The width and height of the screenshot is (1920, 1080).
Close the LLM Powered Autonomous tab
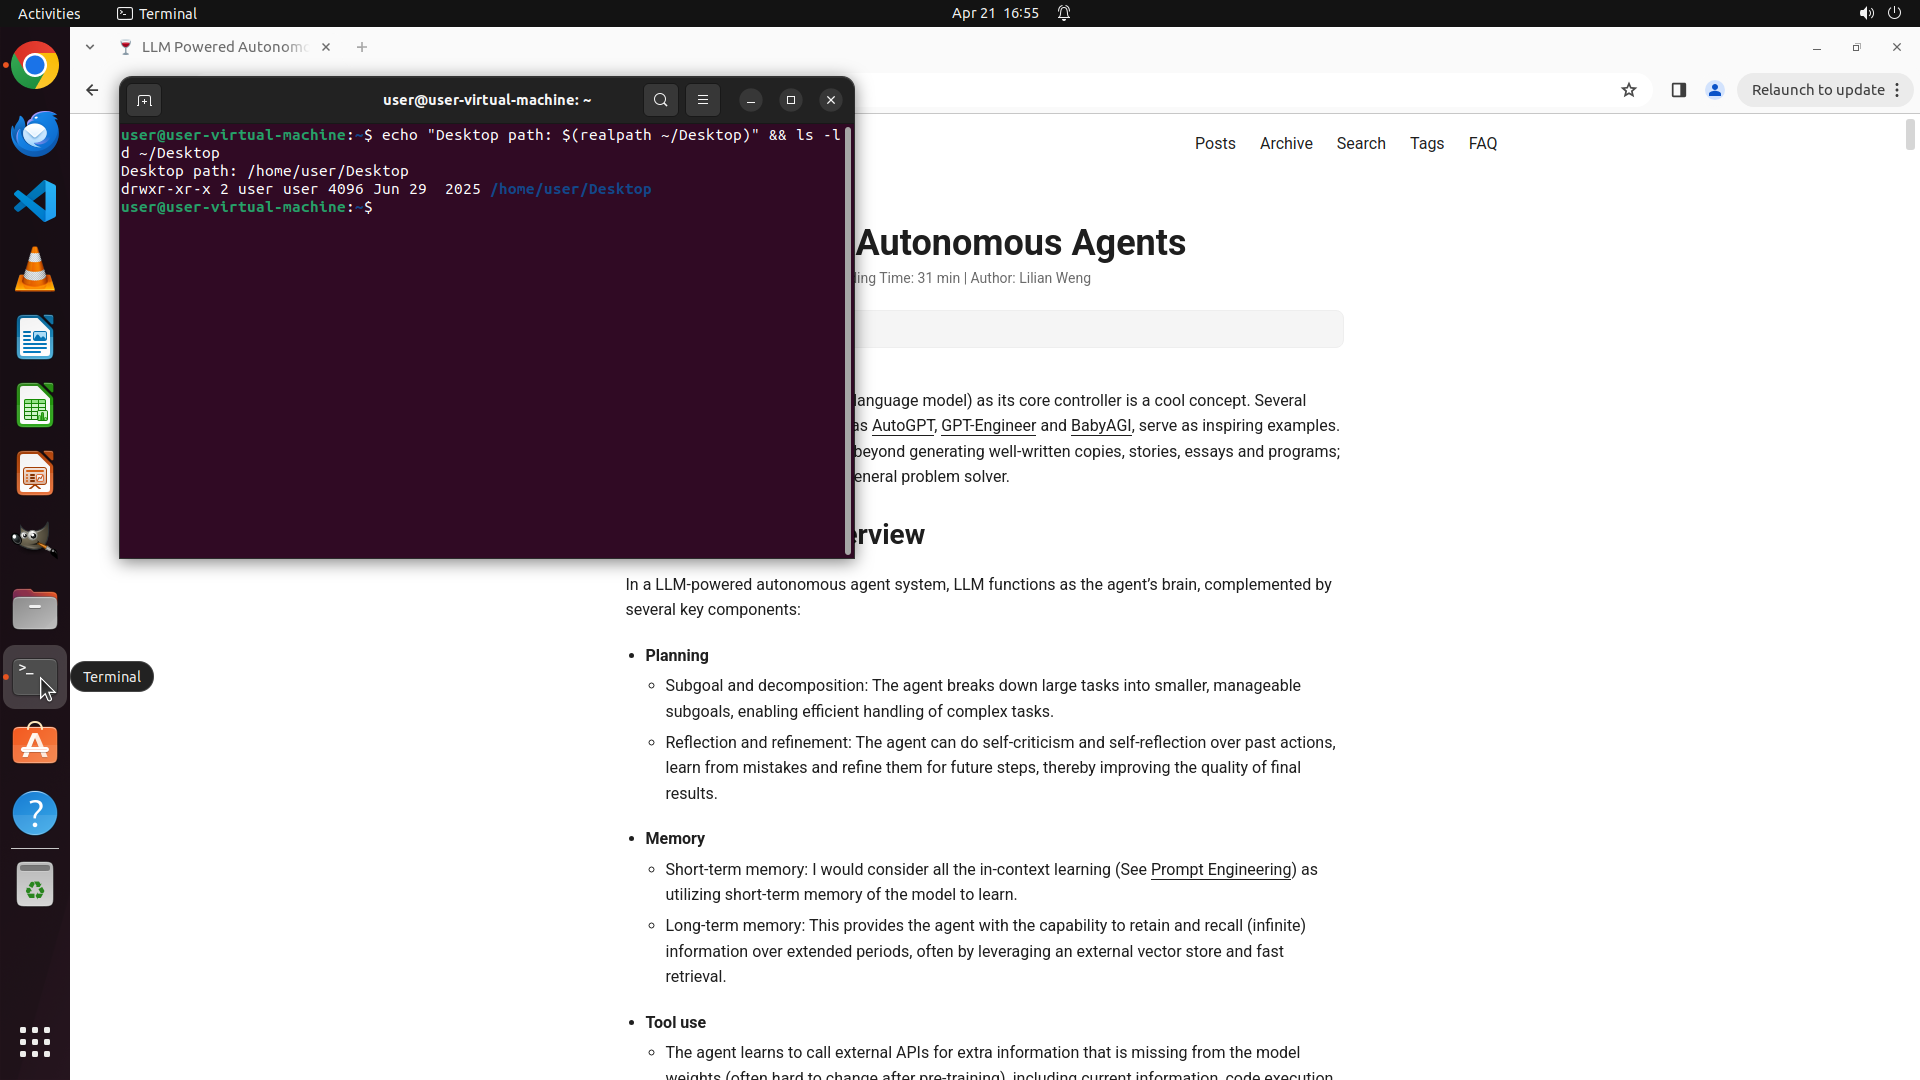(x=326, y=47)
